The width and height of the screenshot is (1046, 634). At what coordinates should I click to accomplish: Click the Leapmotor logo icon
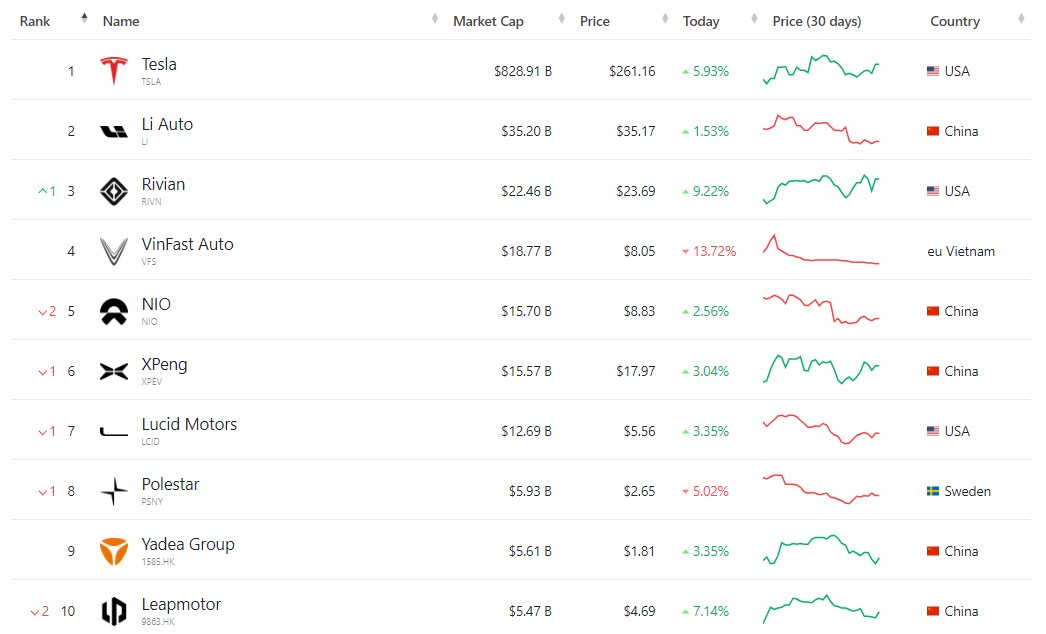point(114,611)
